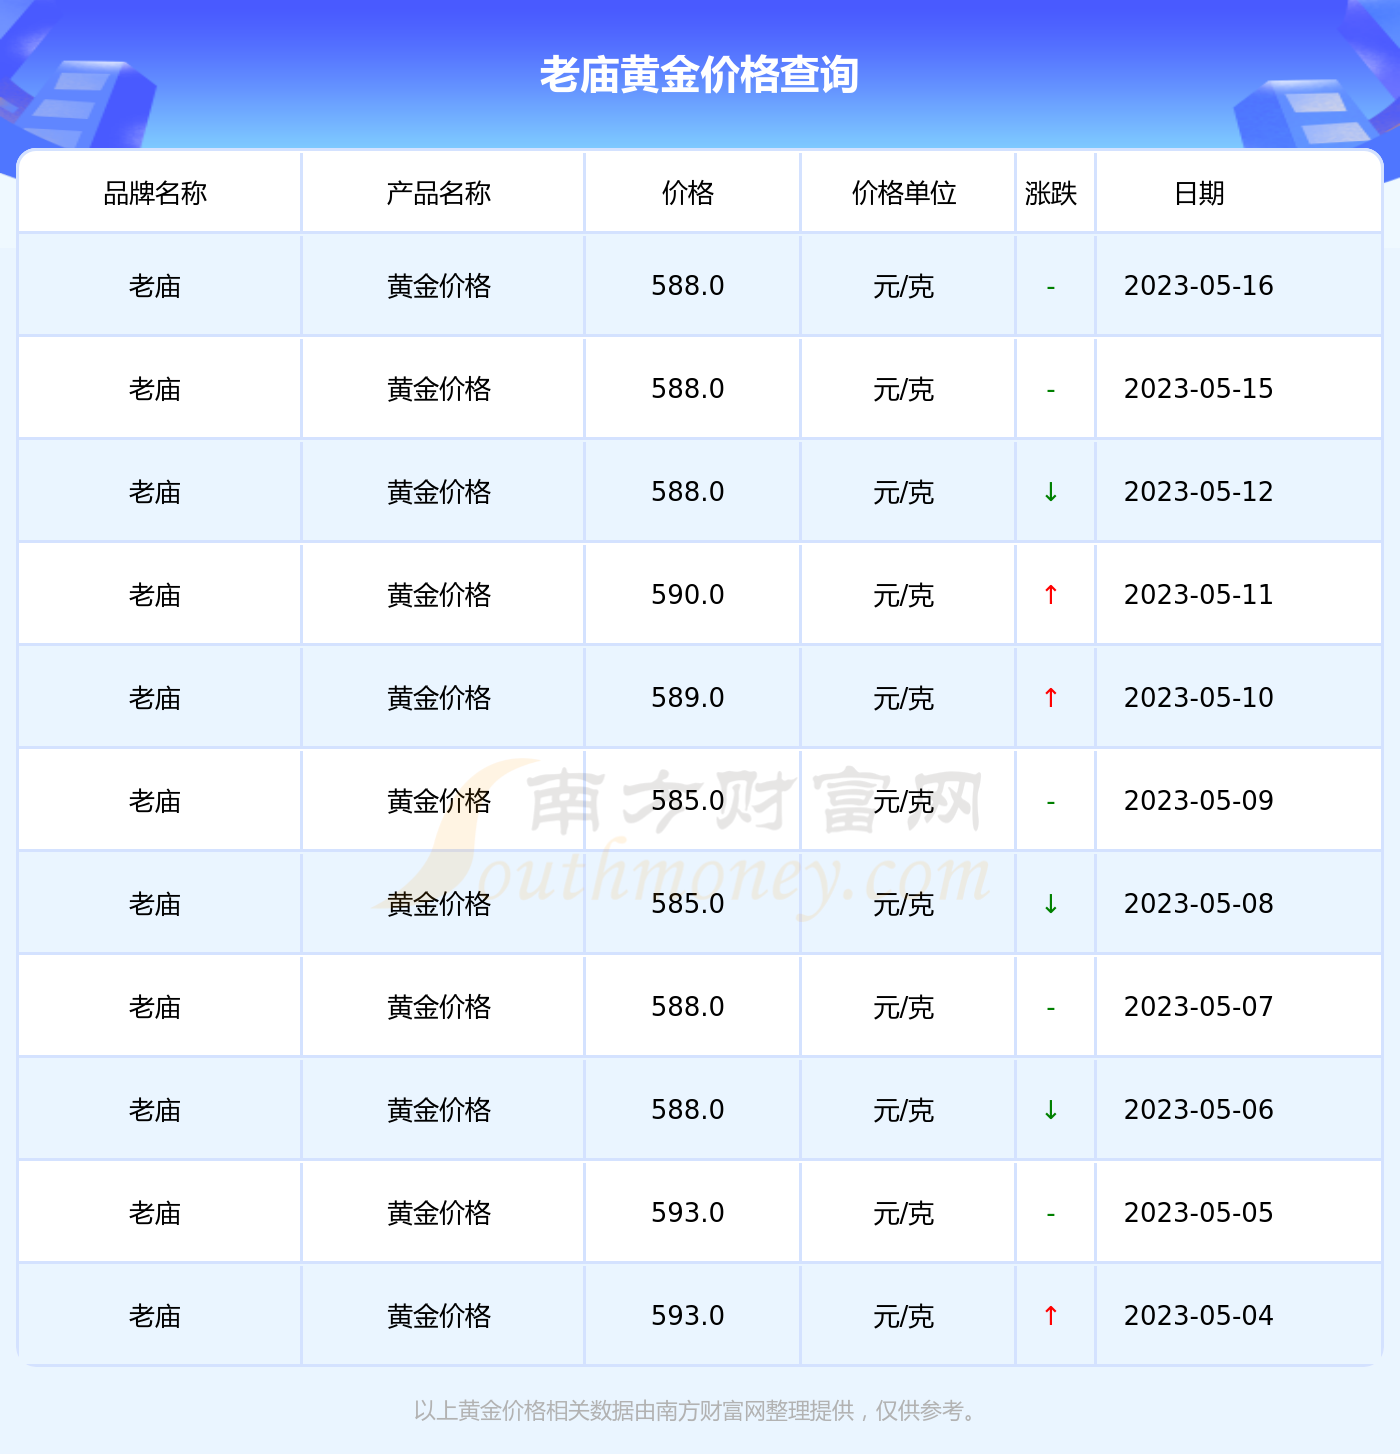Click 黄金价格 in the 2023-05-05 row
The width and height of the screenshot is (1400, 1455).
[x=439, y=1214]
